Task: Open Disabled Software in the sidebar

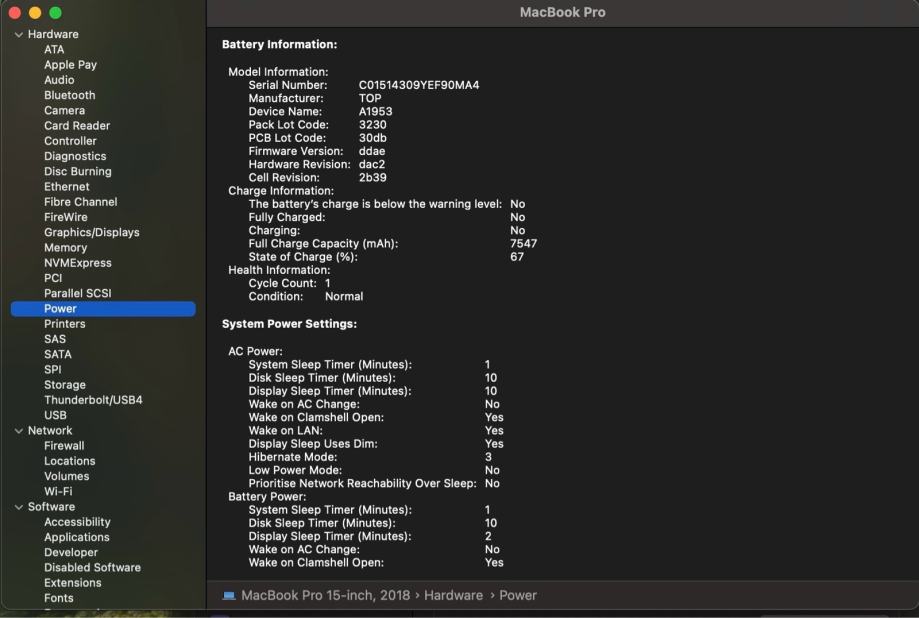Action: pos(92,568)
